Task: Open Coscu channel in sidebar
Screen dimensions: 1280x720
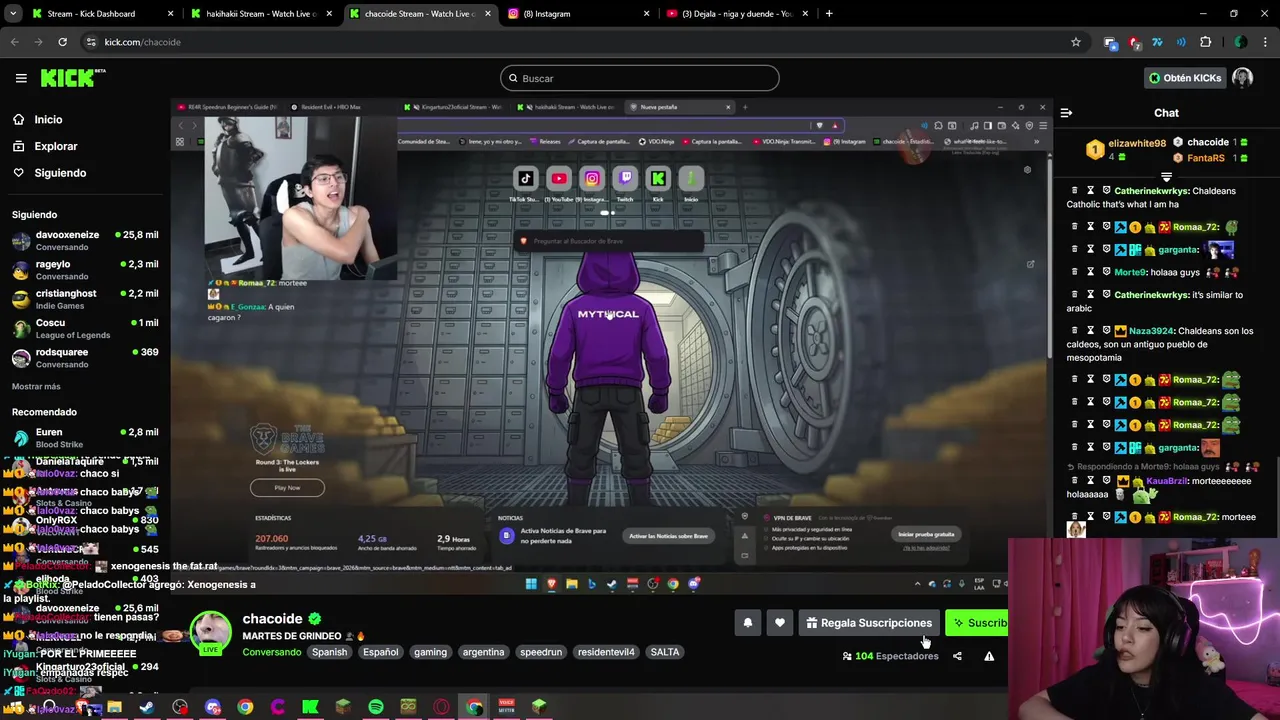Action: [x=84, y=328]
